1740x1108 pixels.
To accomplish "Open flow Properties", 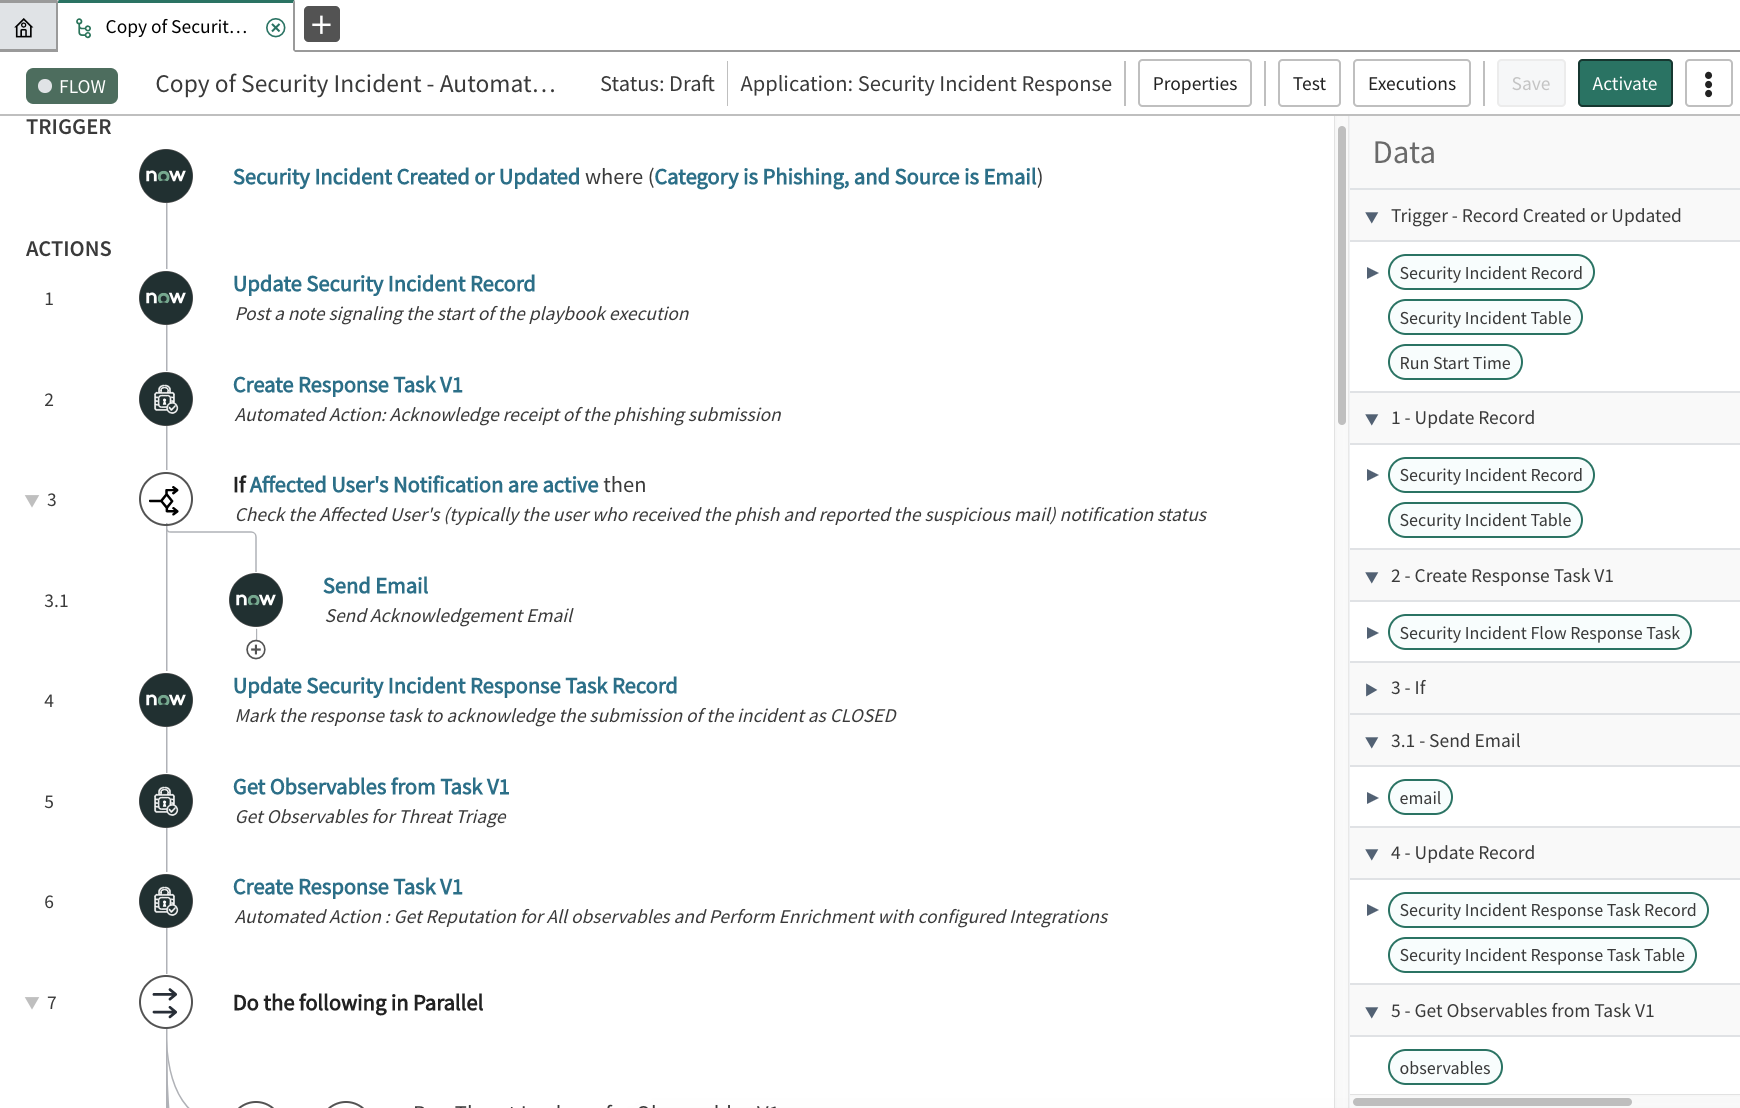I will 1195,84.
